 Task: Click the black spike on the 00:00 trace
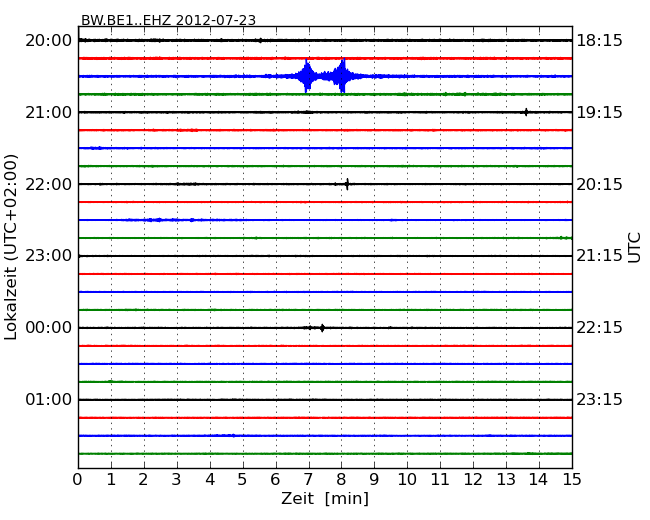click(x=322, y=328)
